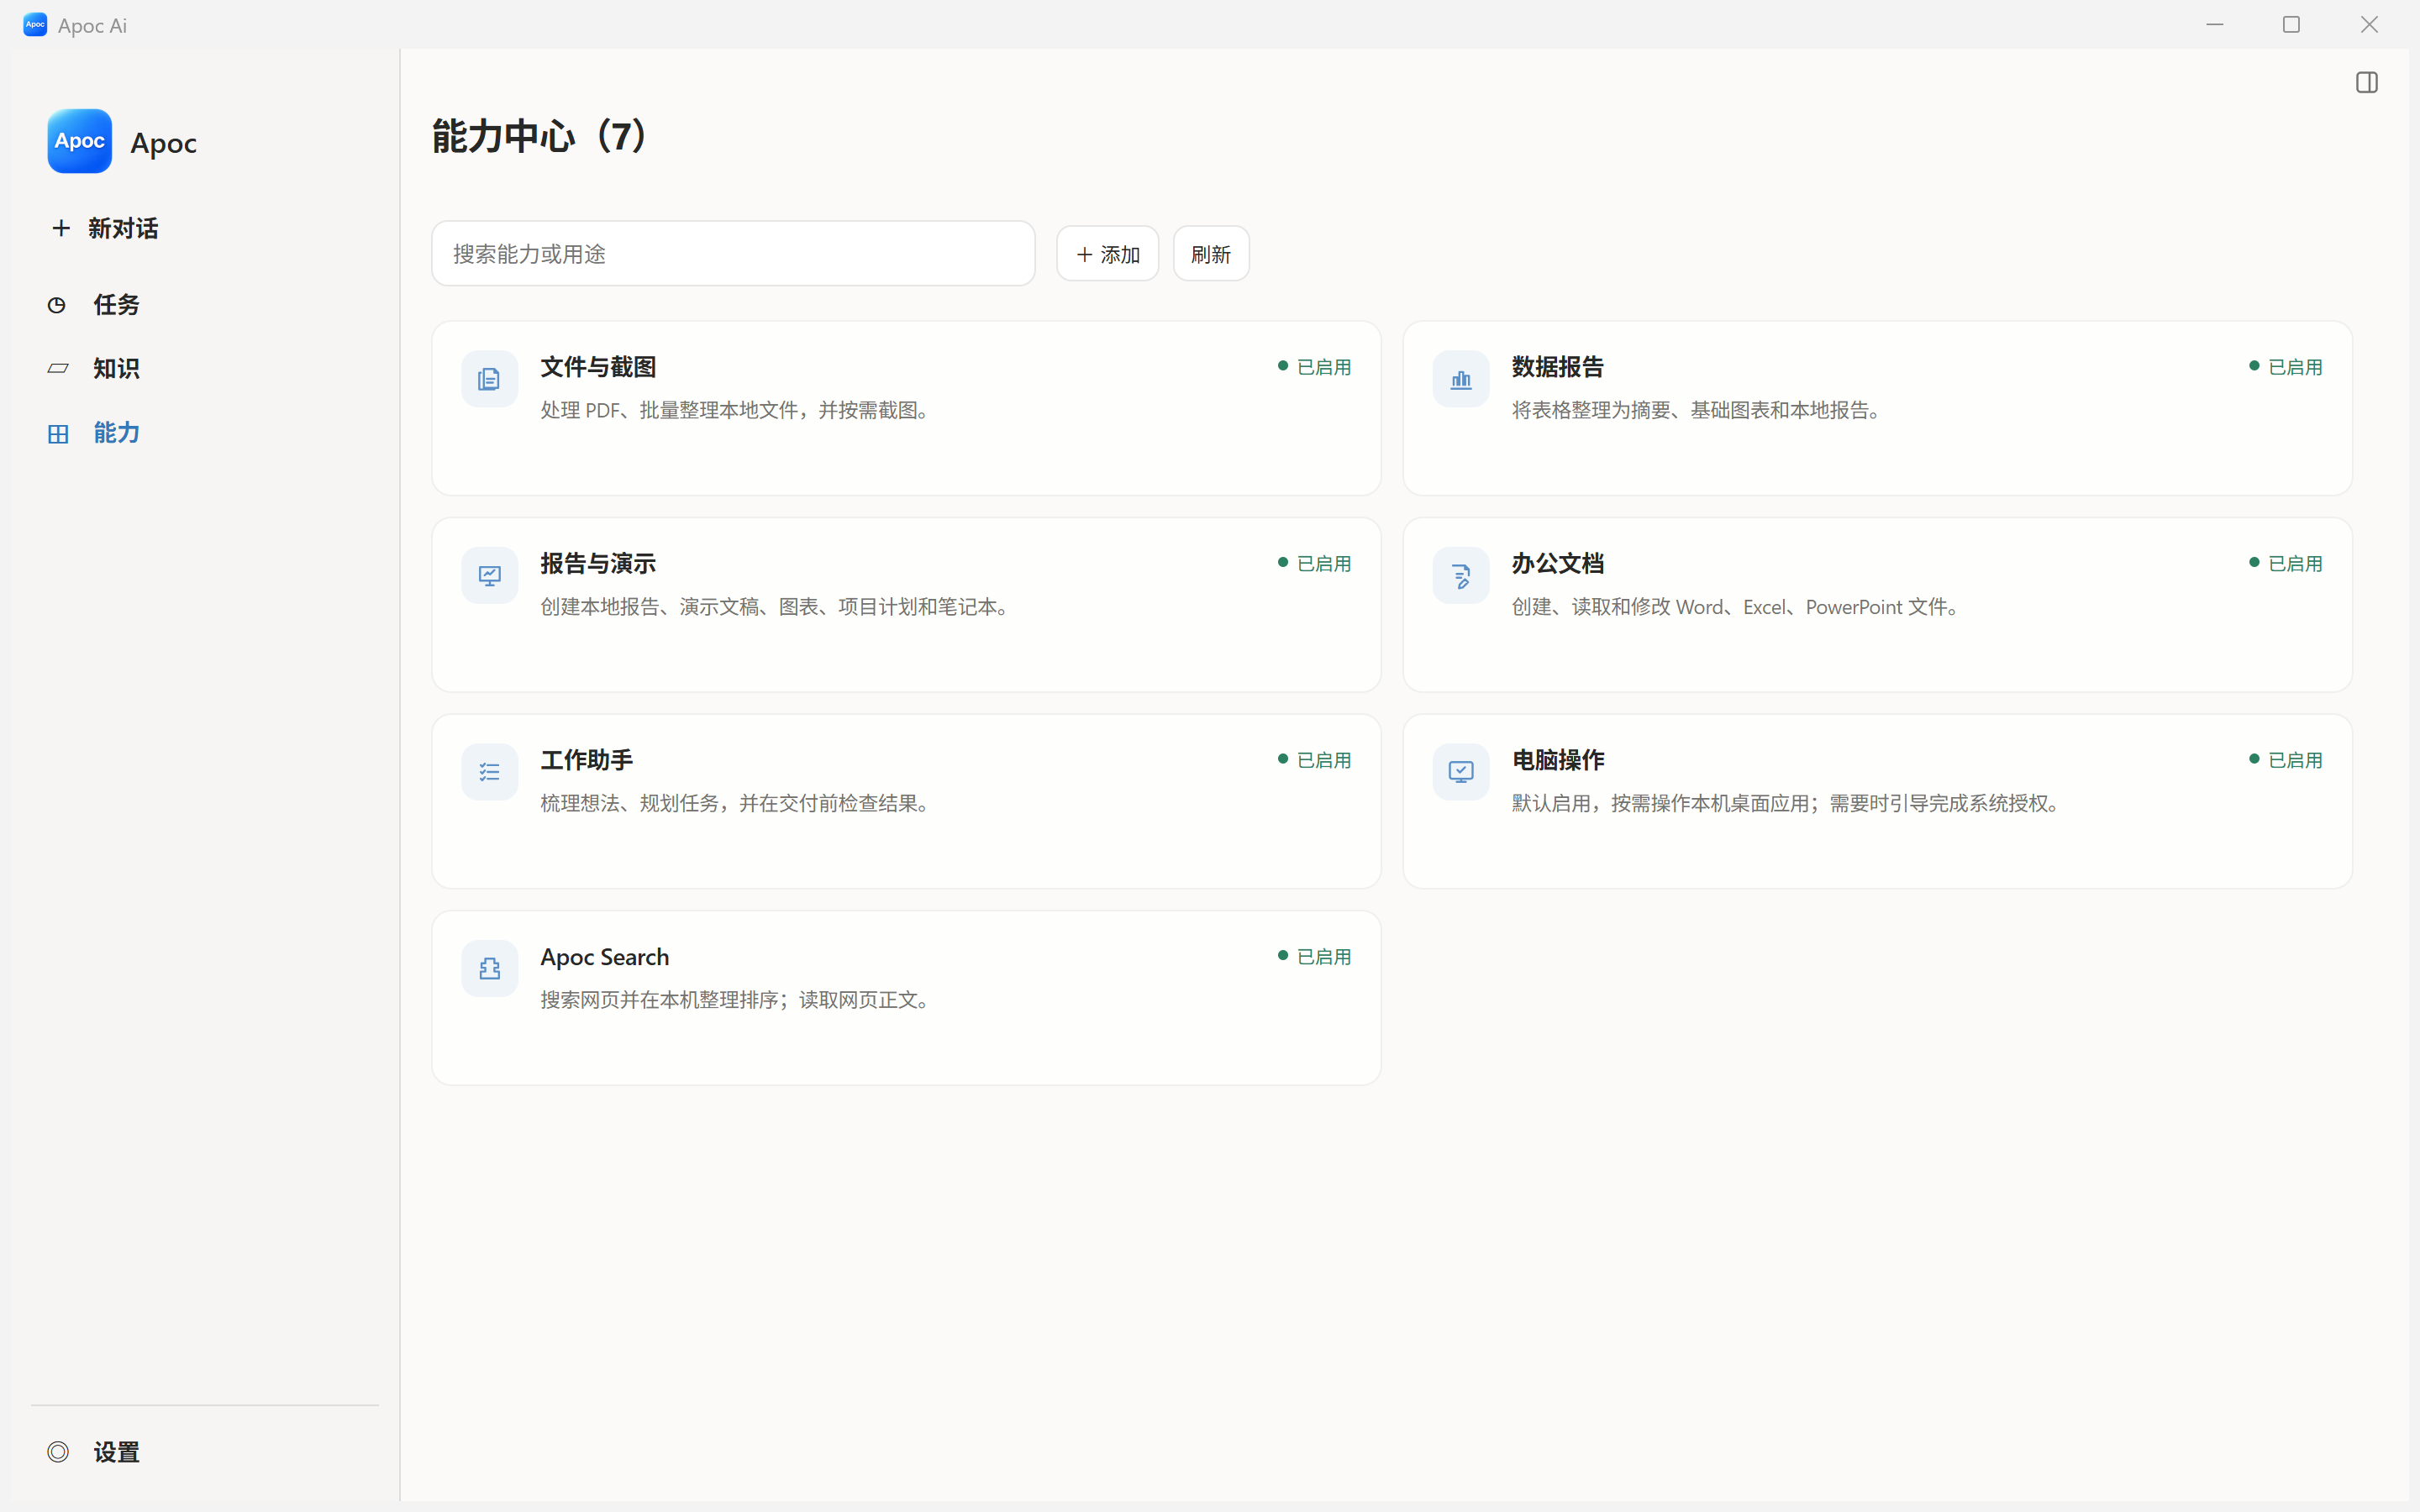This screenshot has height=1512, width=2420.
Task: Close the Apoc Ai window
Action: point(2369,25)
